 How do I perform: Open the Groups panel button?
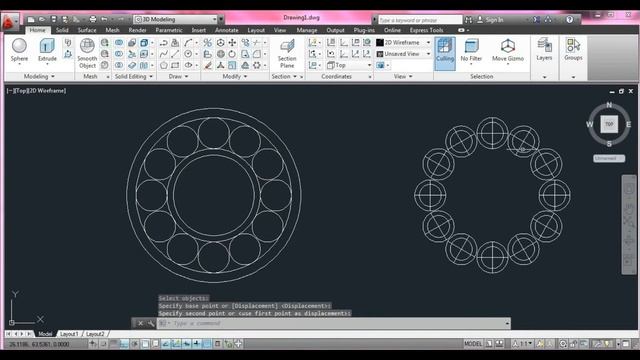click(573, 49)
